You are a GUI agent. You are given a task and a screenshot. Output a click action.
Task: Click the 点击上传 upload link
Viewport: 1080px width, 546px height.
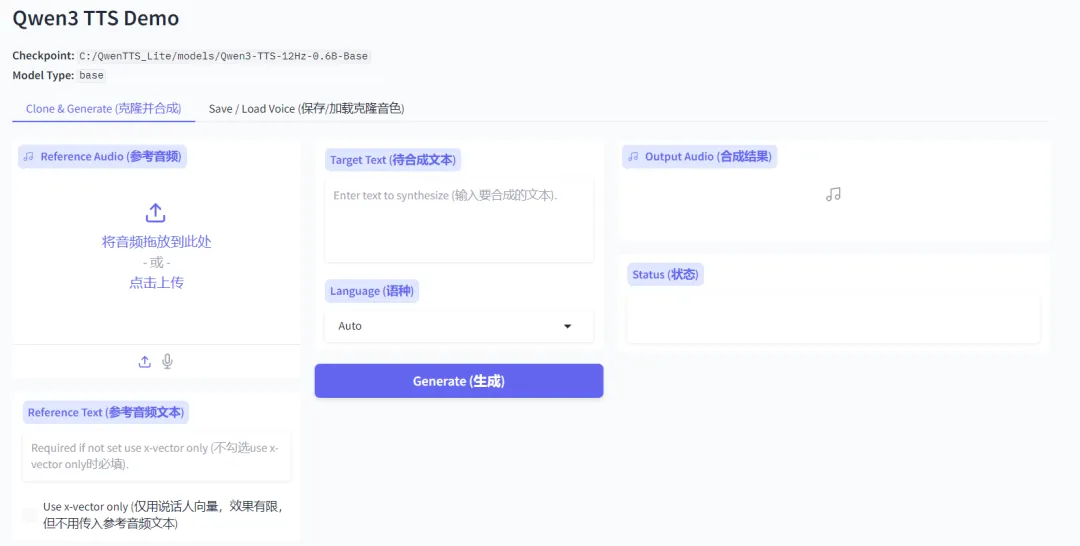click(156, 282)
